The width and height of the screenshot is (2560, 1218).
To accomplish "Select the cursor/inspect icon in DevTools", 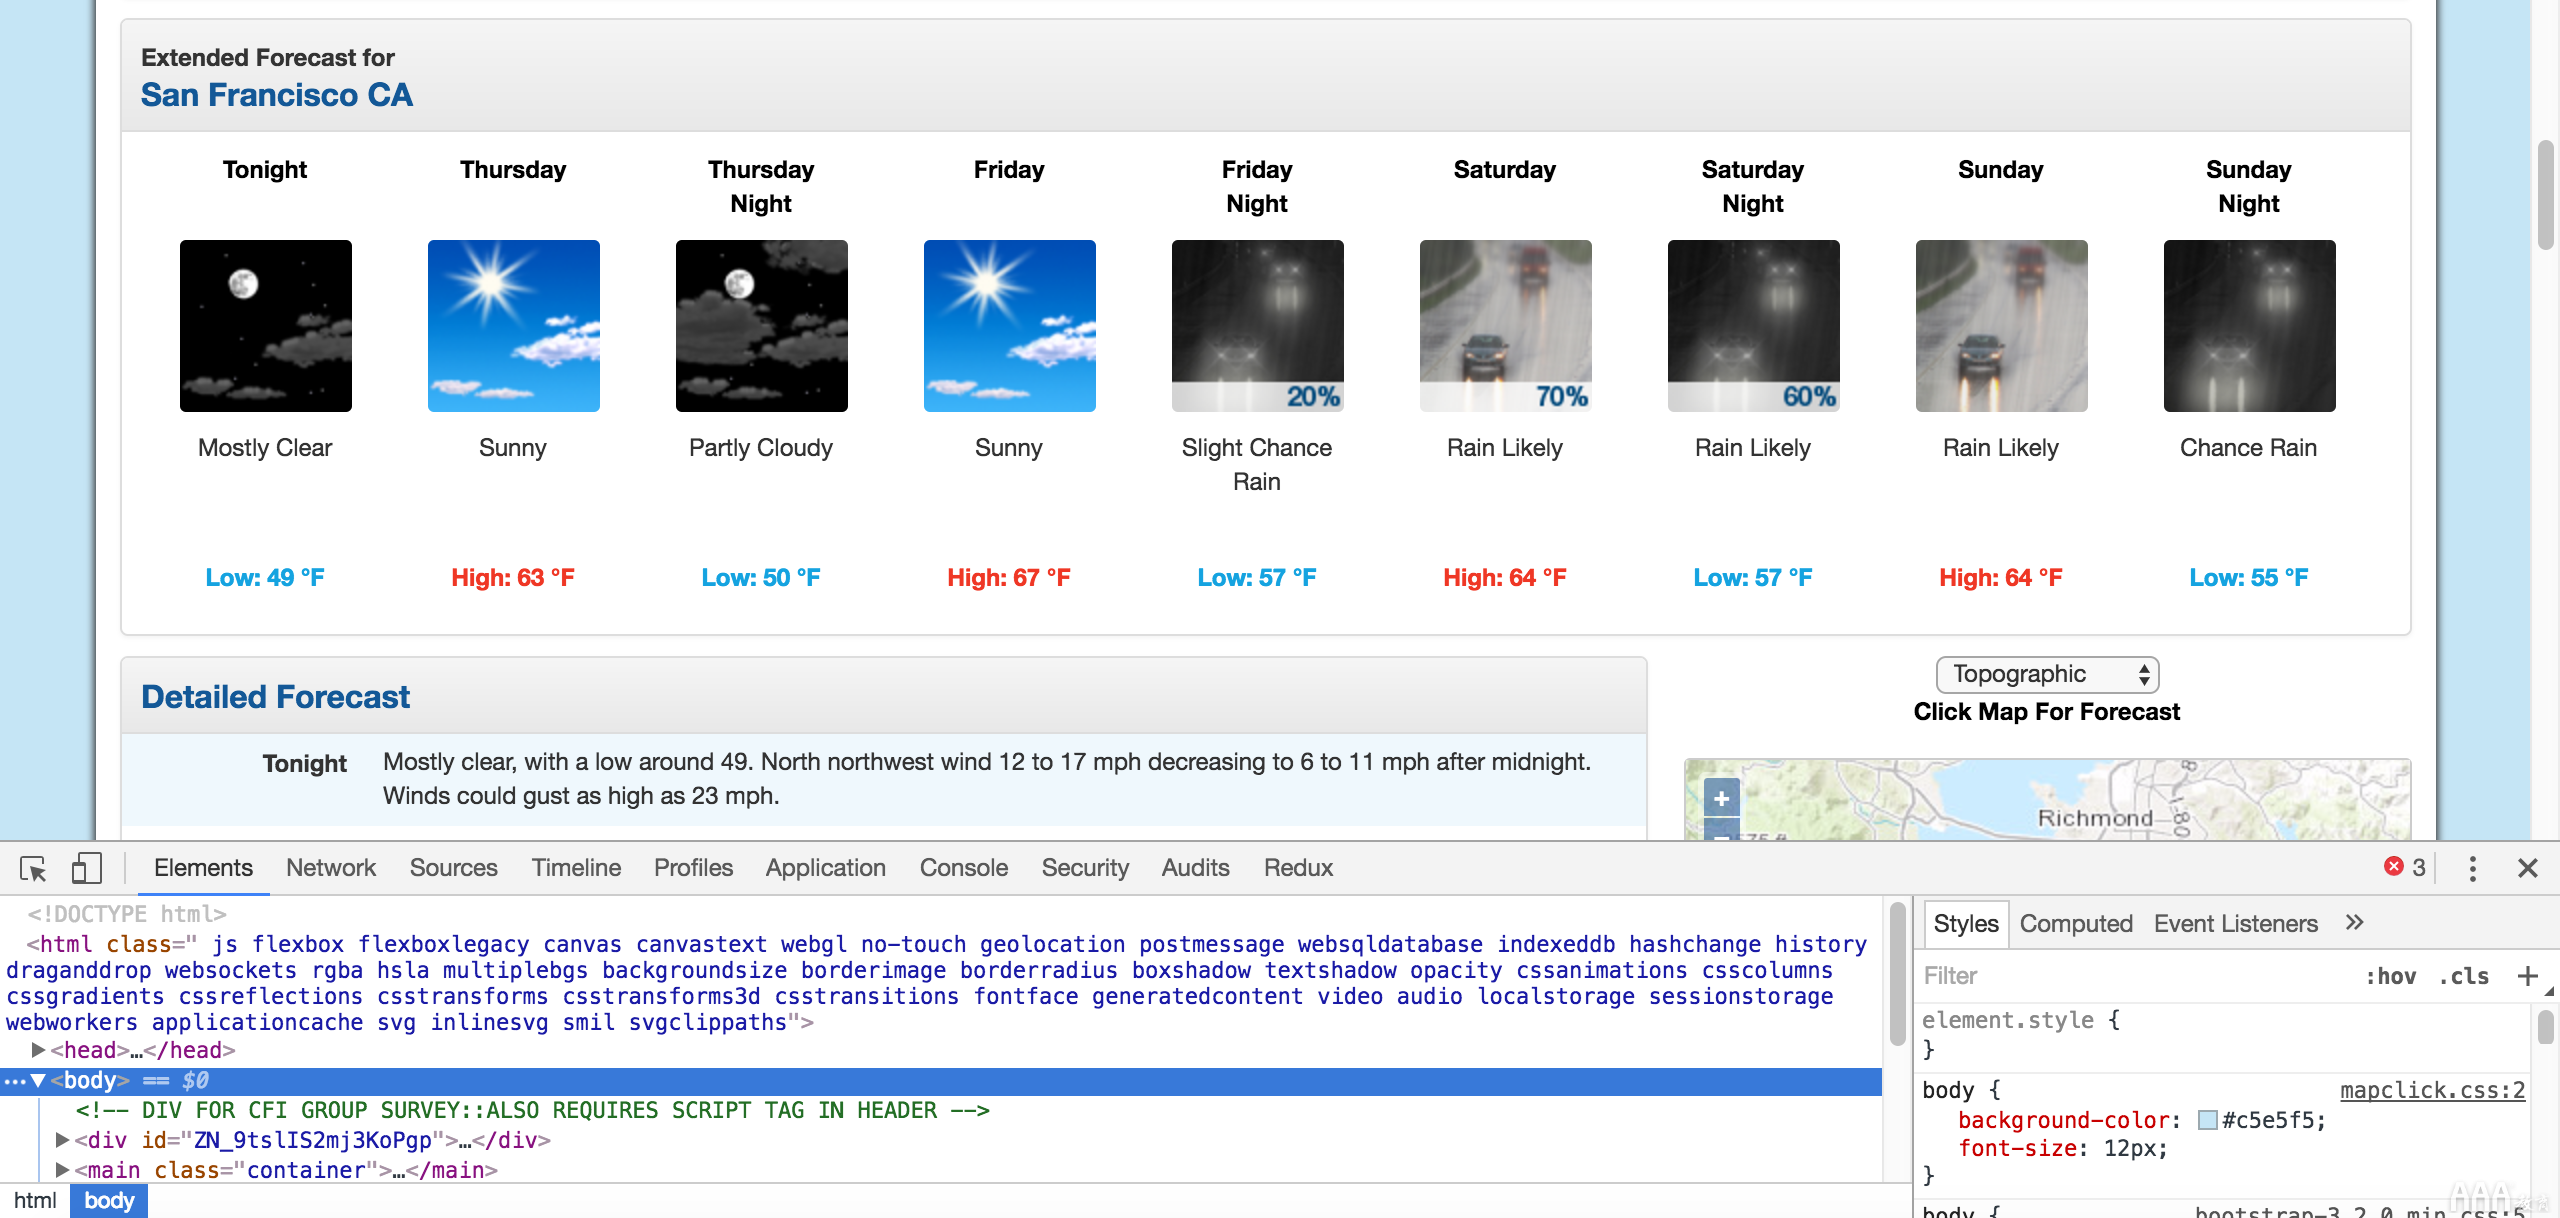I will [33, 865].
